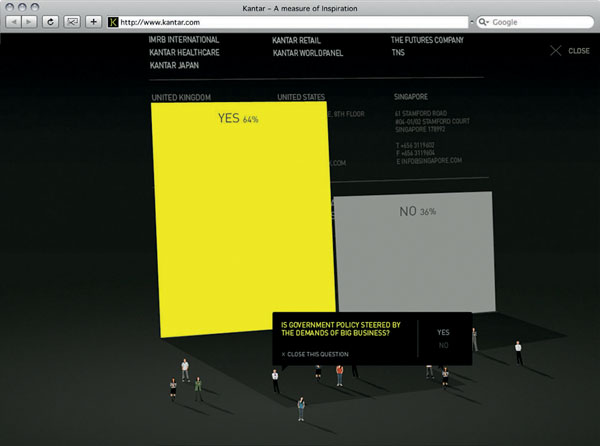Image resolution: width=600 pixels, height=446 pixels.
Task: Click Close This Question link
Action: (315, 354)
